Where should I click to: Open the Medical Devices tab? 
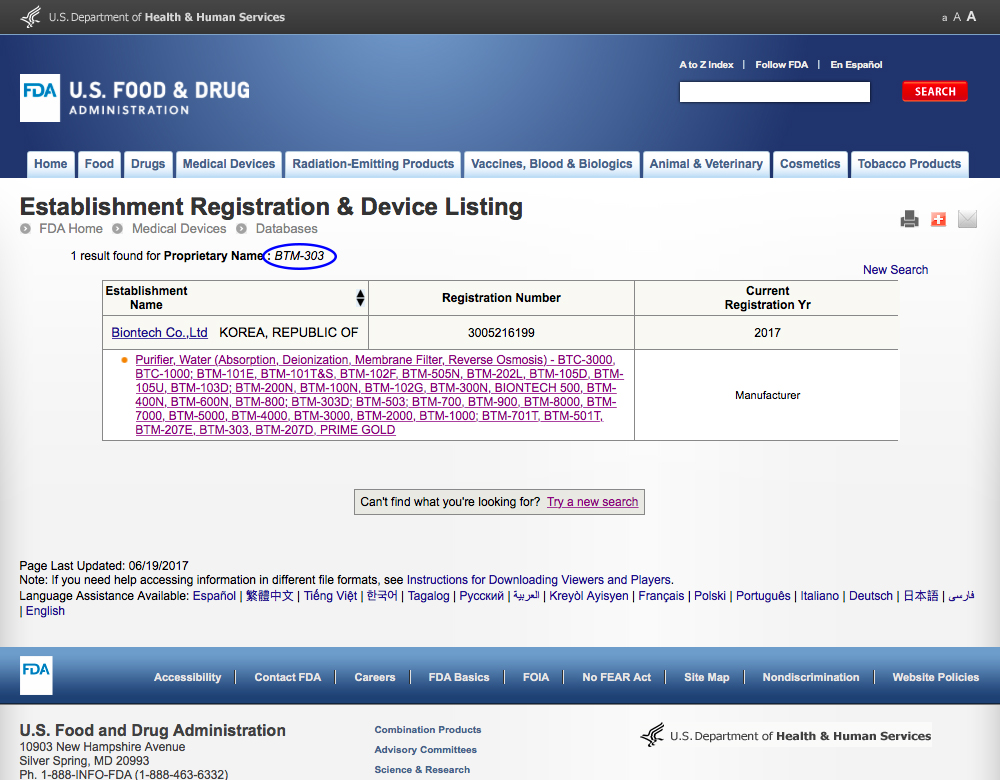[229, 164]
